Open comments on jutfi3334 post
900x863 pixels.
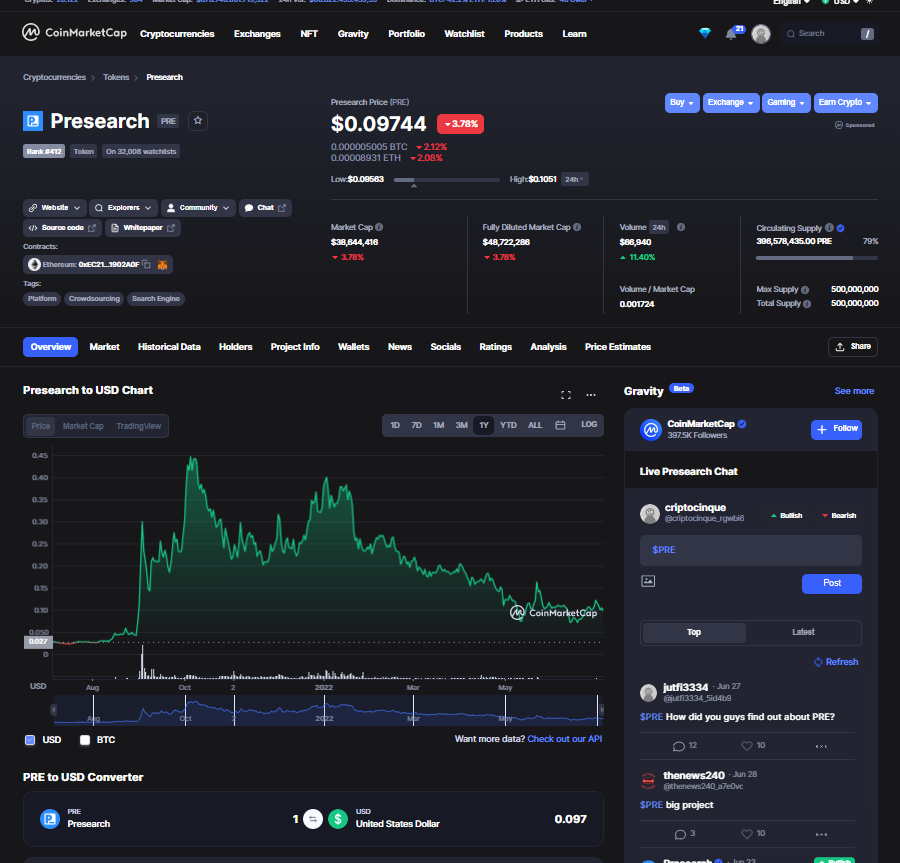685,746
